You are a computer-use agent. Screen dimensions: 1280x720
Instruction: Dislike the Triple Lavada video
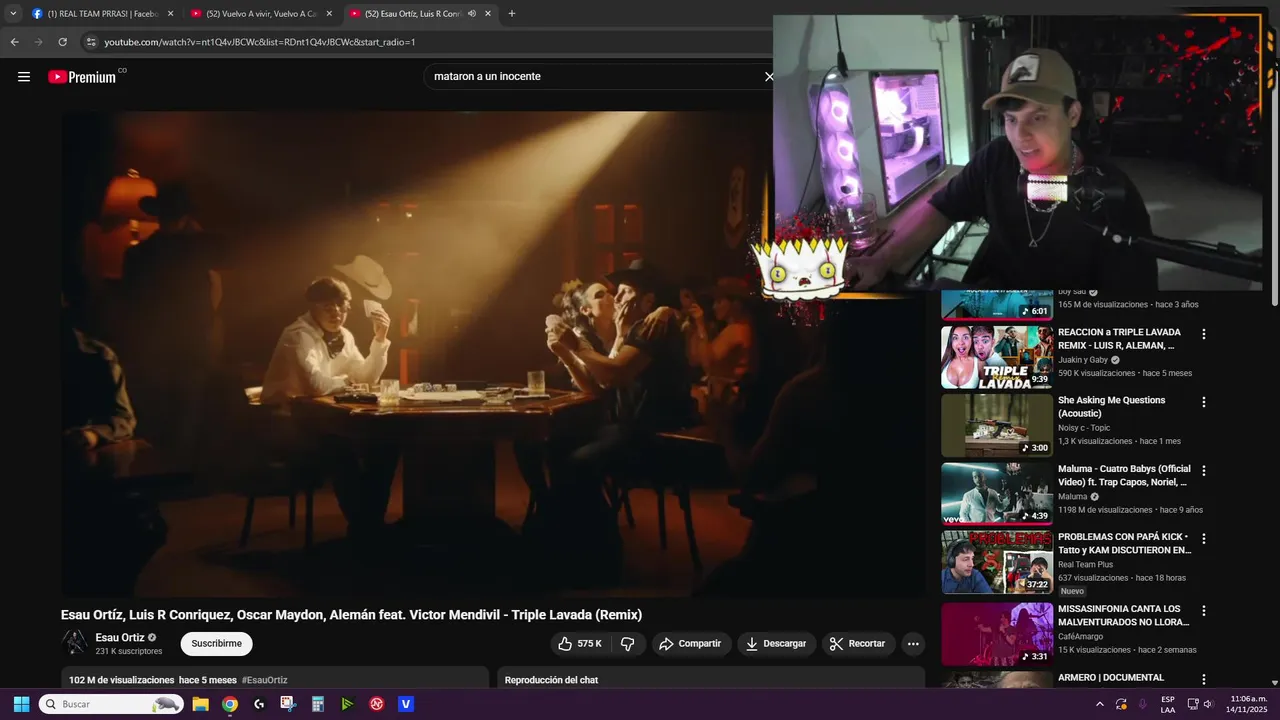(x=628, y=644)
